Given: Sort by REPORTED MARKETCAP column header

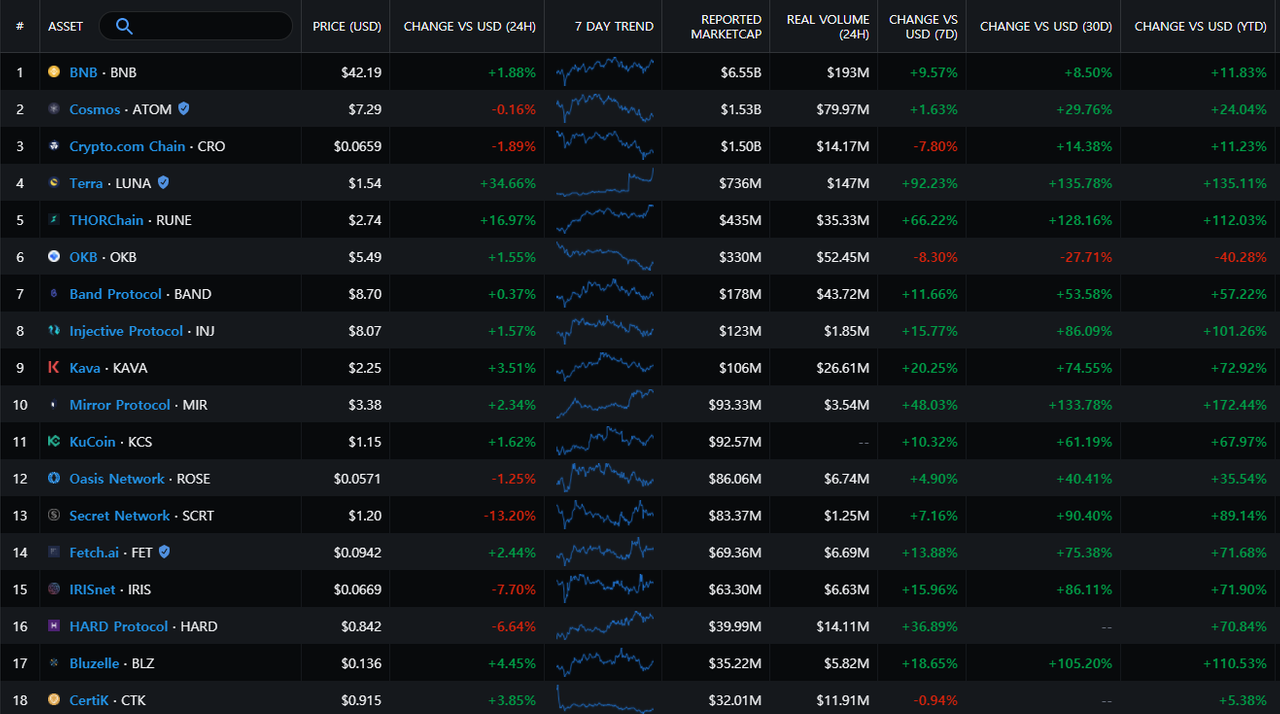Looking at the screenshot, I should point(726,27).
